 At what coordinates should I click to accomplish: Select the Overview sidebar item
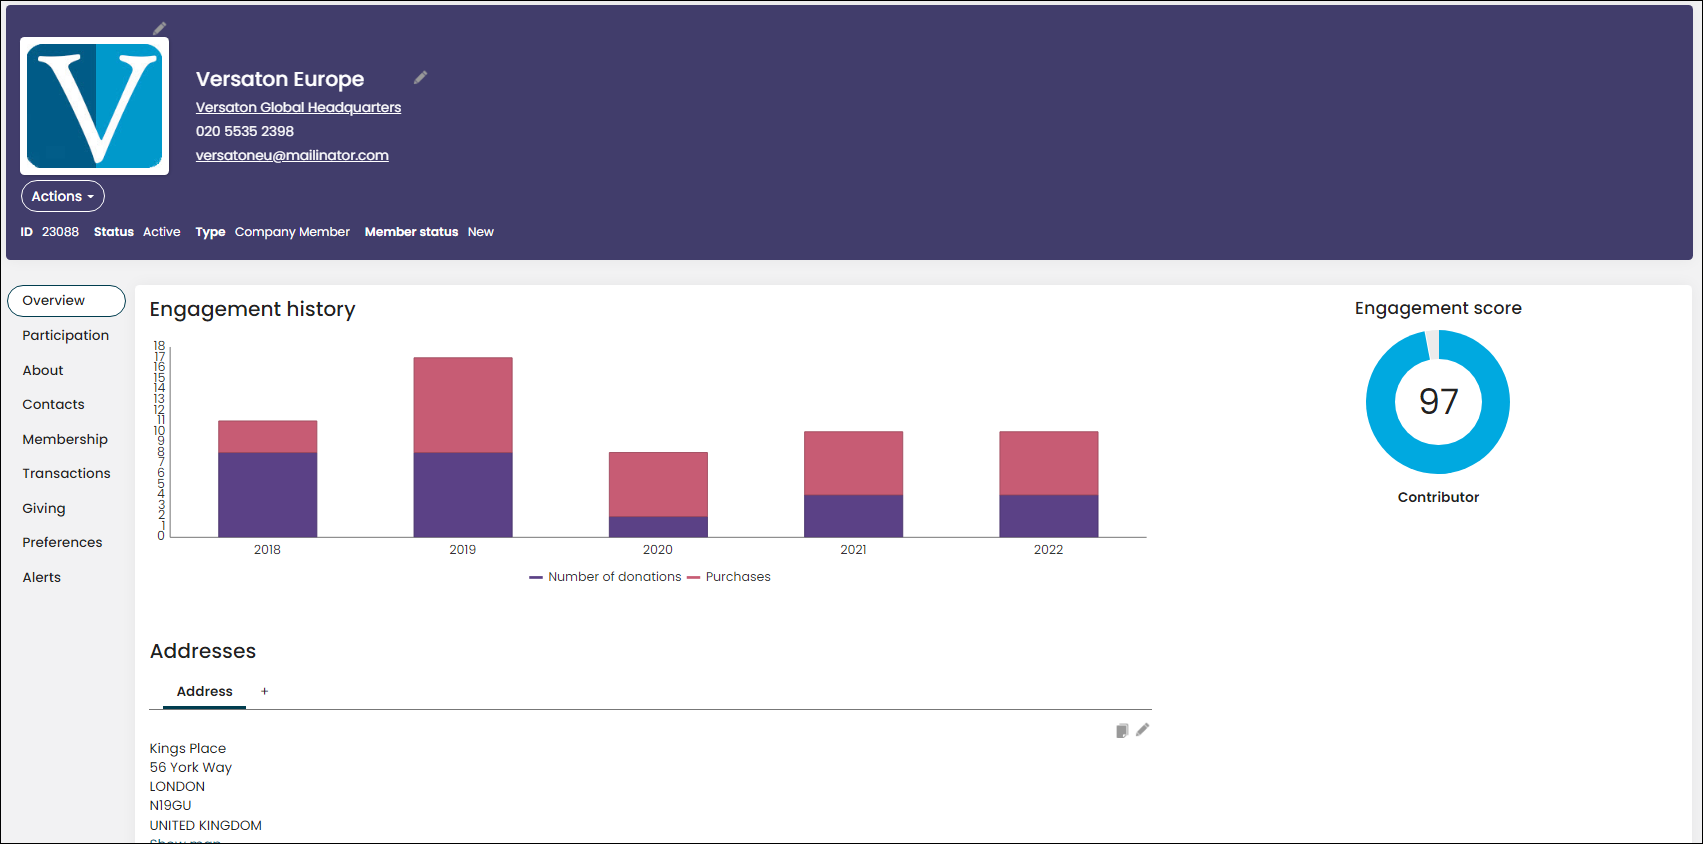click(x=66, y=300)
